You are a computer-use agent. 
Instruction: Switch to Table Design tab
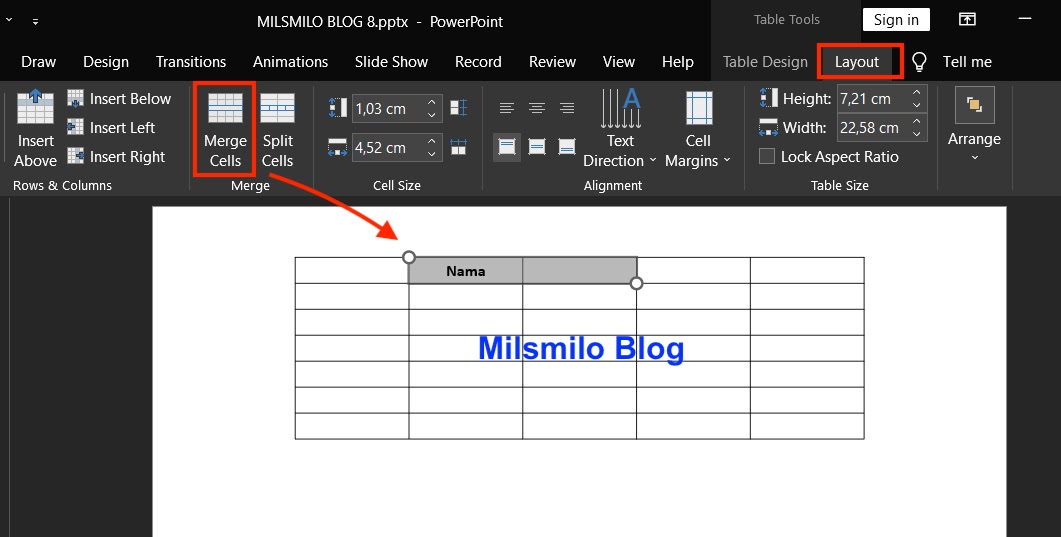pyautogui.click(x=765, y=62)
